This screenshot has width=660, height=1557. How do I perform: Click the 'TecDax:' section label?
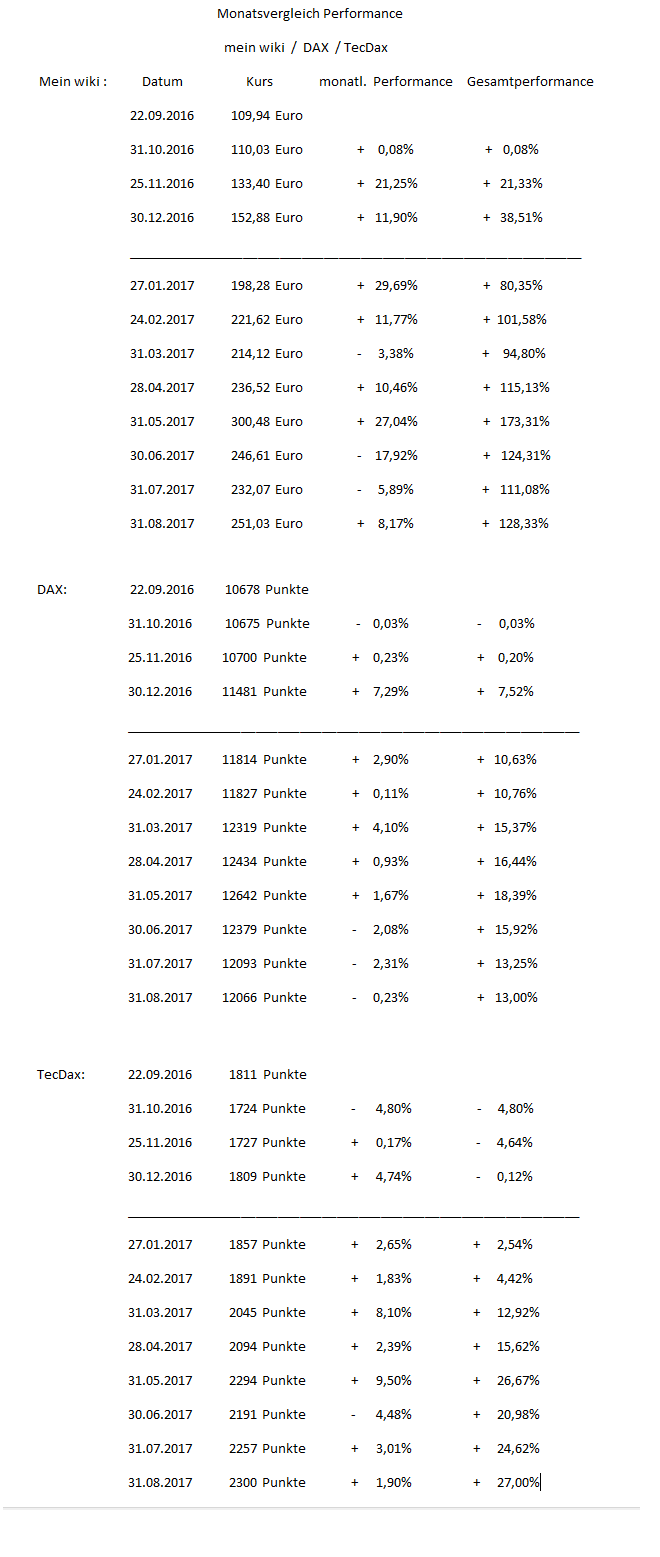[61, 1075]
